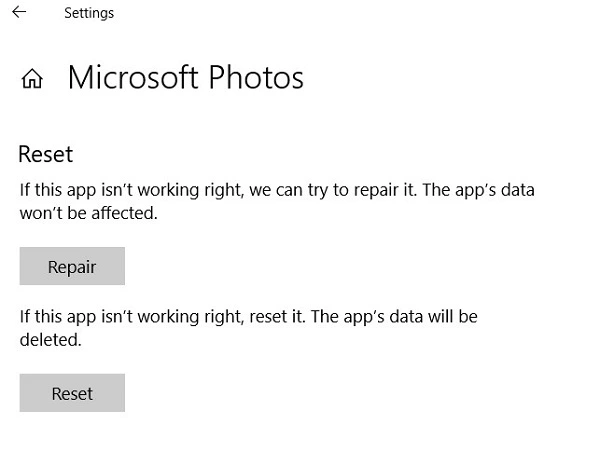Click the Settings window title text
Viewport: 600px width, 465px height.
(x=88, y=14)
